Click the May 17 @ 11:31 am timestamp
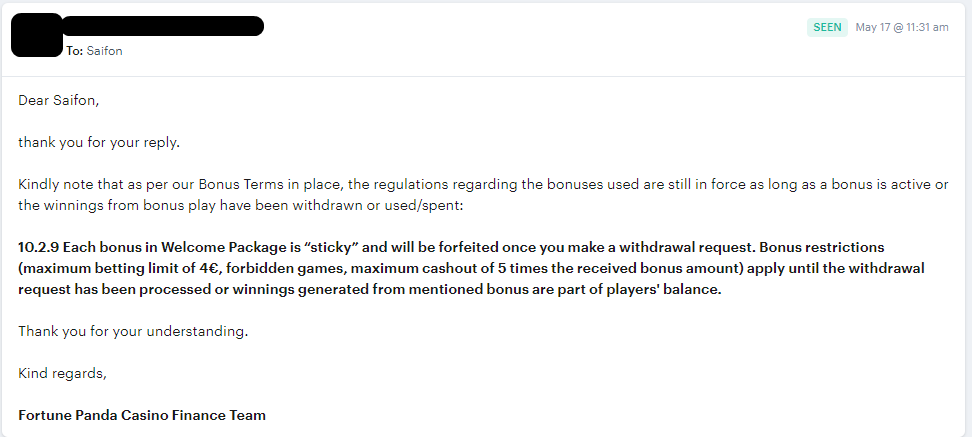This screenshot has width=972, height=437. point(902,28)
